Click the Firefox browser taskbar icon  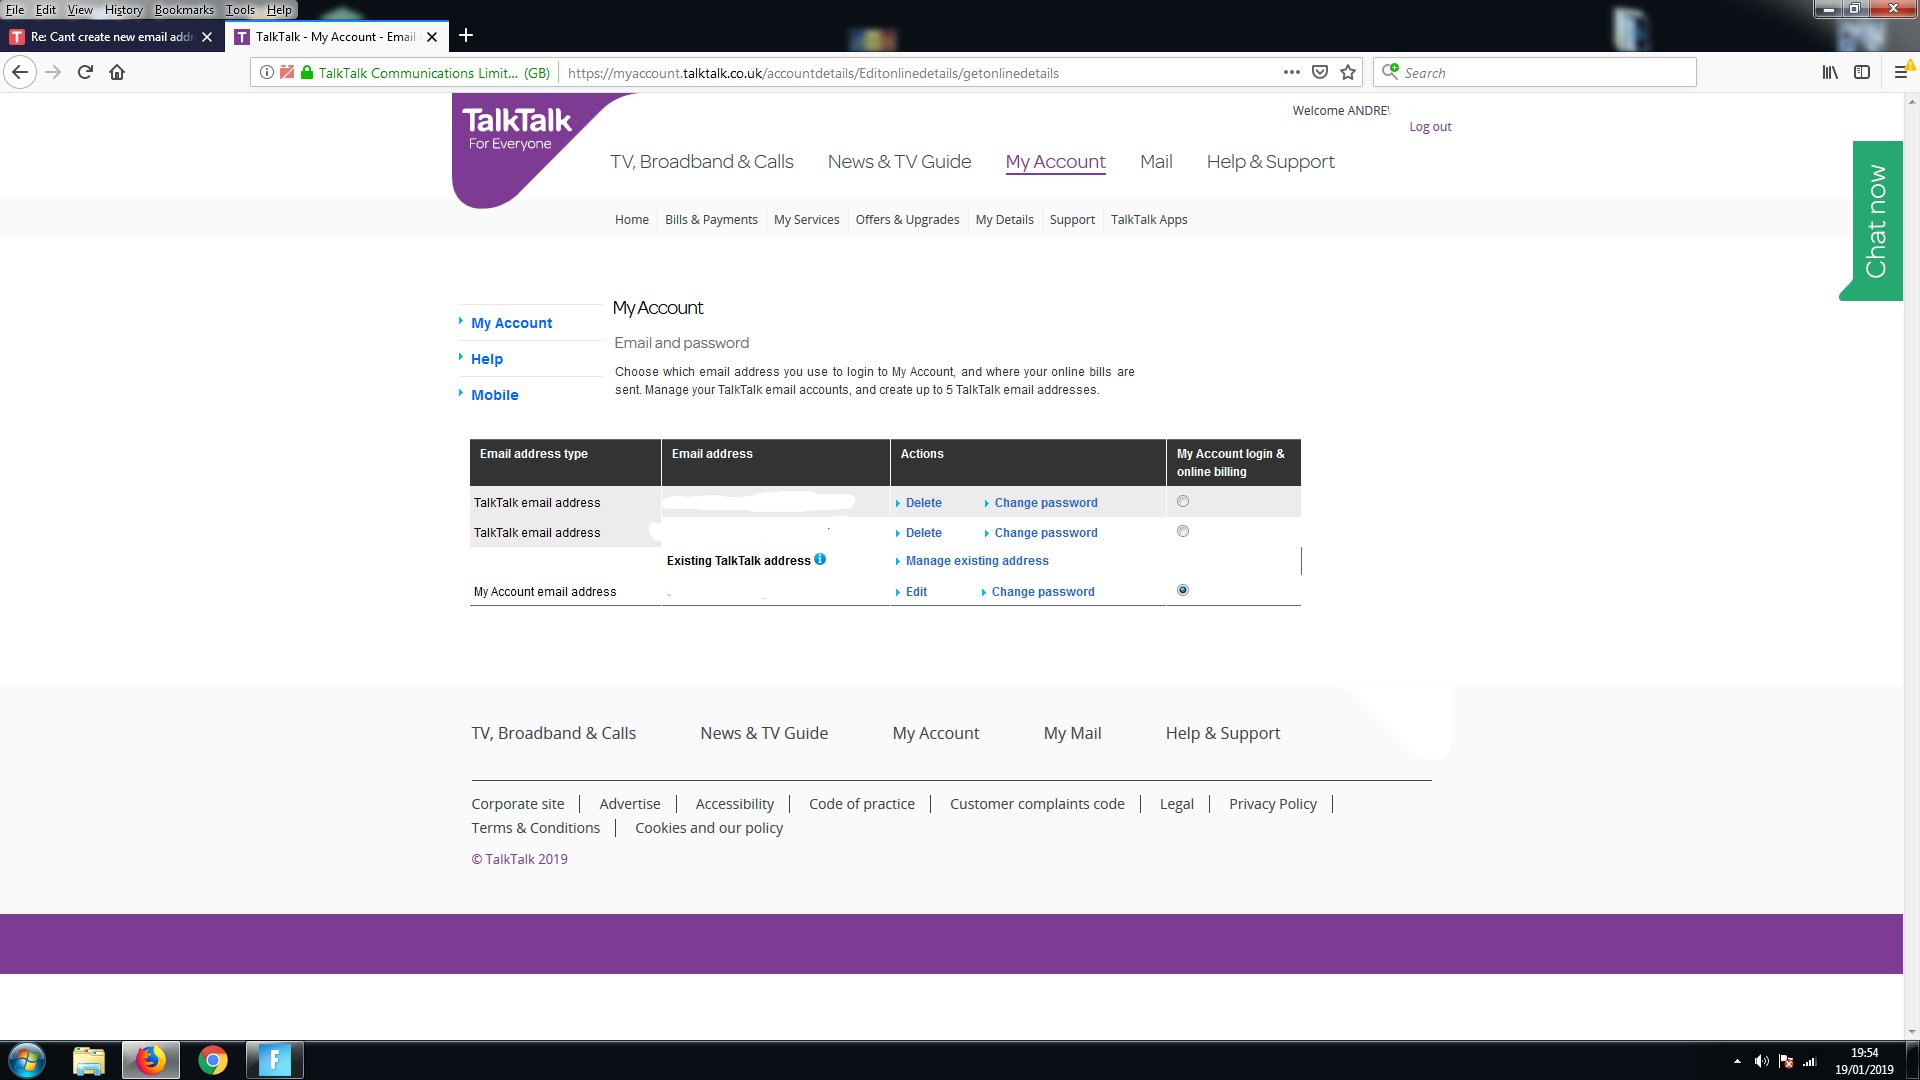(149, 1059)
